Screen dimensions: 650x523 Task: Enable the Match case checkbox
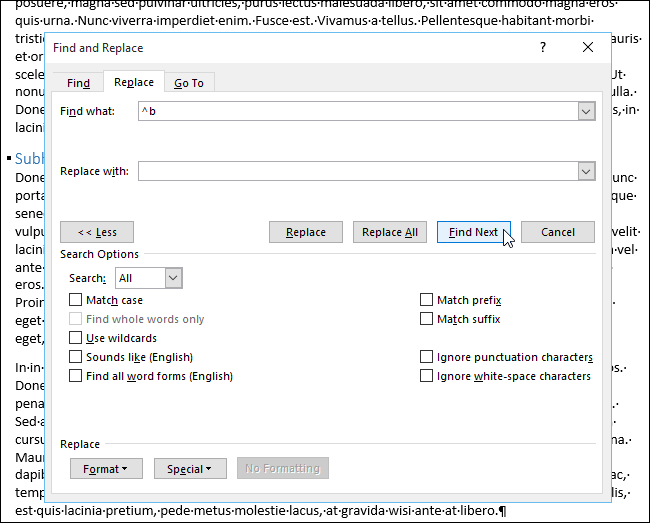click(76, 300)
